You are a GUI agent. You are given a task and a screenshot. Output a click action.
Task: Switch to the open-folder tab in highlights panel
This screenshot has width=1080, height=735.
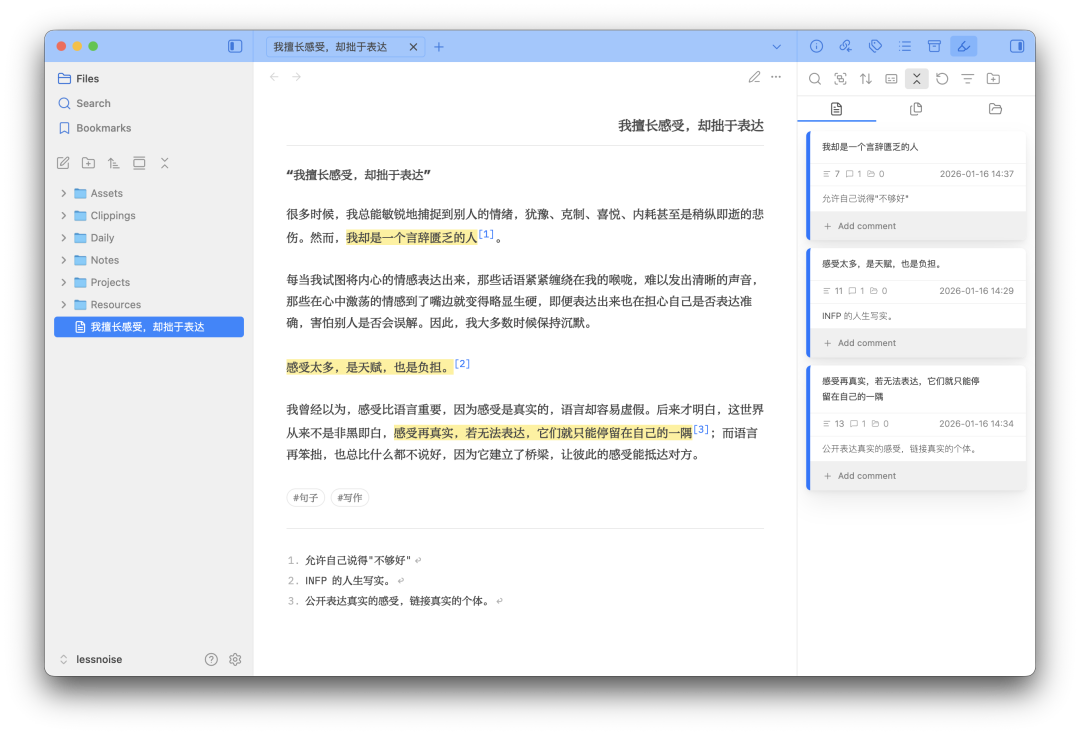point(995,109)
